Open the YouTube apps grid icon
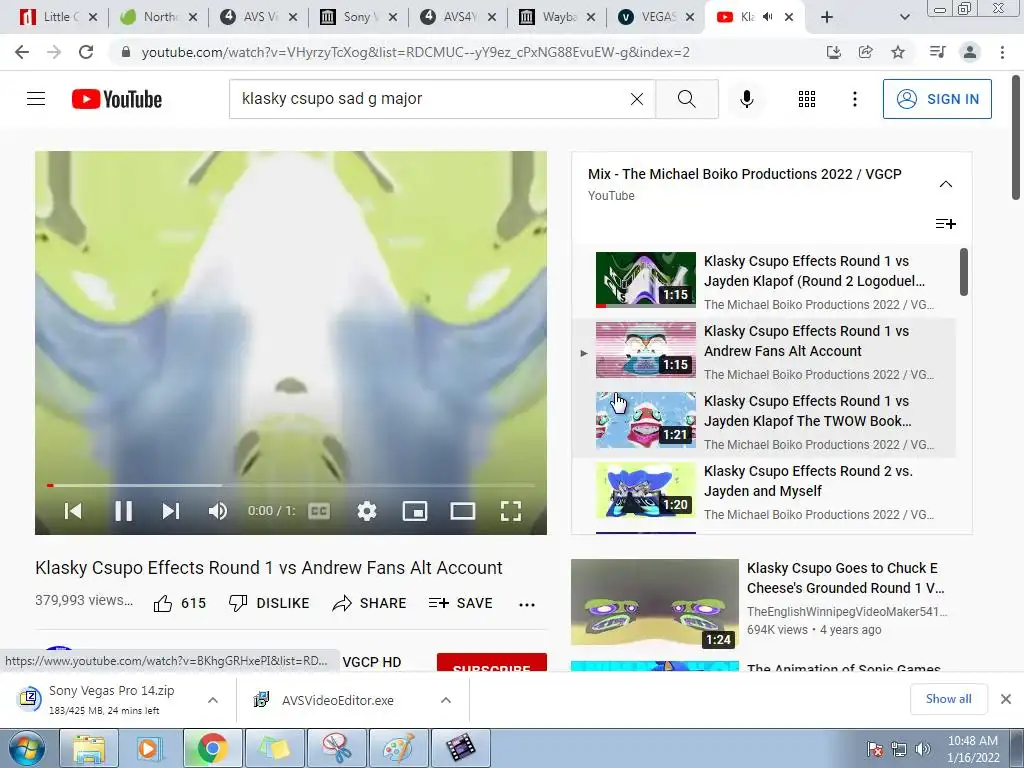 click(807, 99)
